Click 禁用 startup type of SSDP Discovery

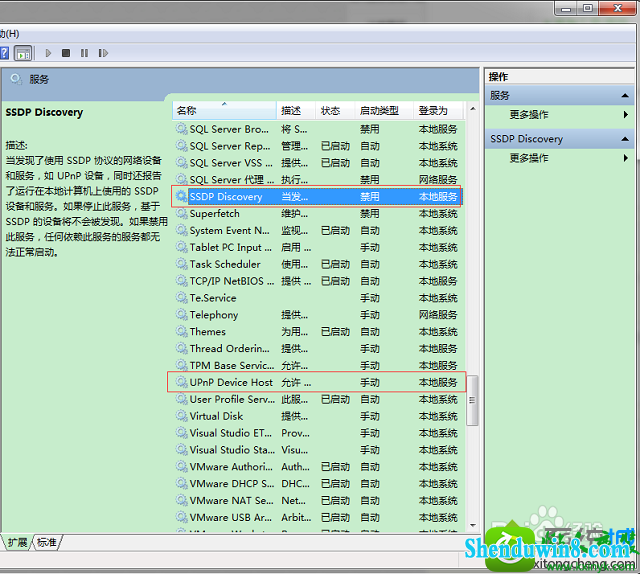point(370,196)
